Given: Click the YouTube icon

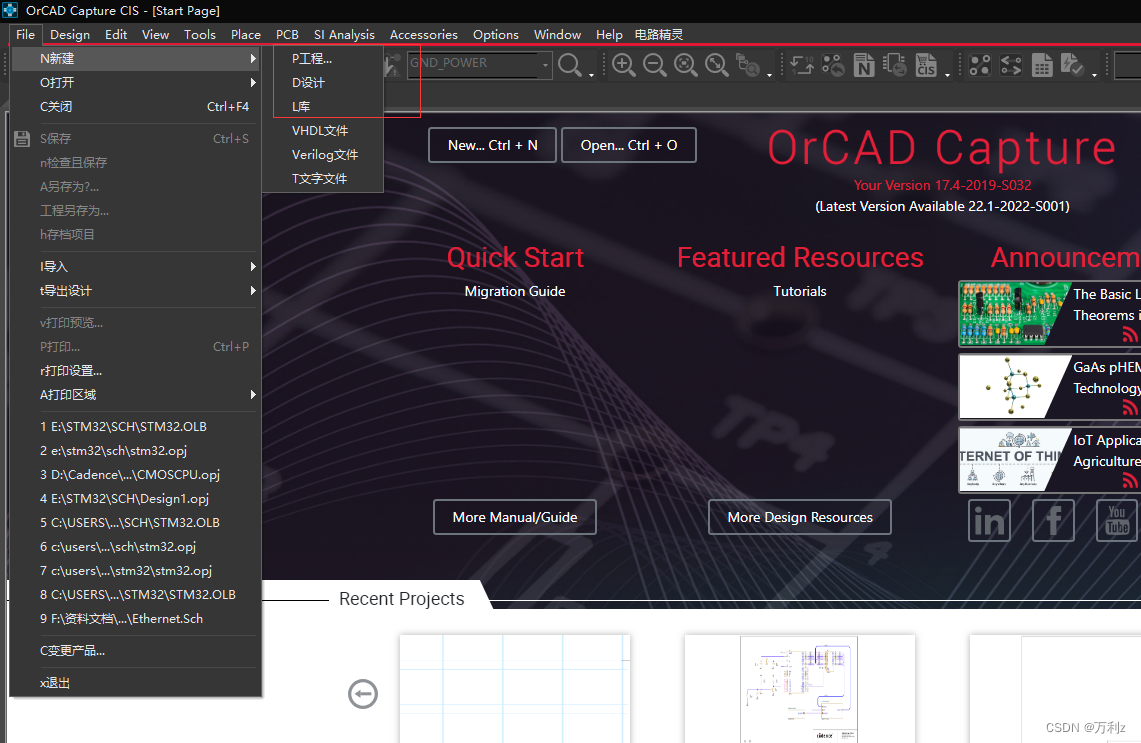Looking at the screenshot, I should click(1117, 520).
